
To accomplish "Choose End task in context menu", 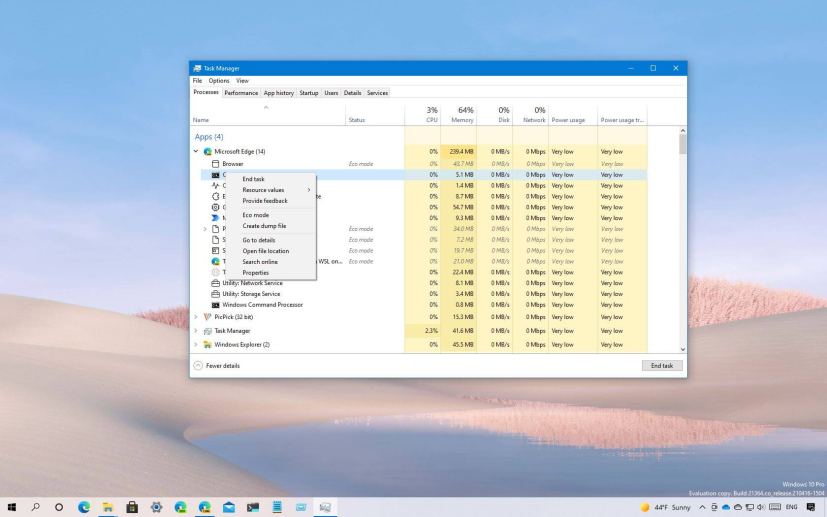I will pos(271,179).
